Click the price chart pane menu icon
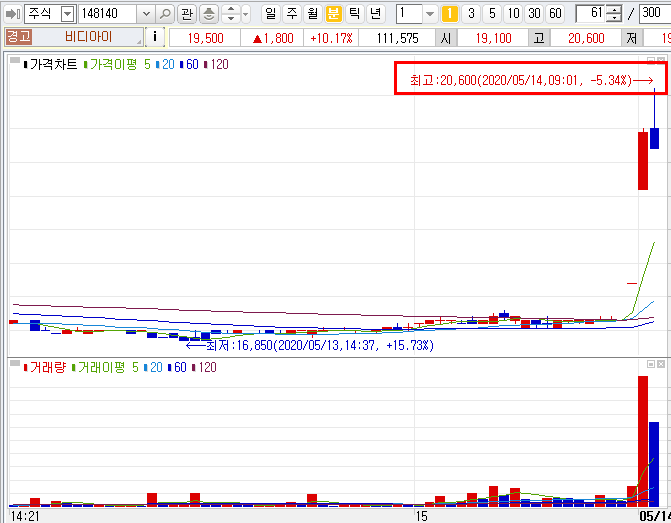This screenshot has width=671, height=523. point(15,61)
